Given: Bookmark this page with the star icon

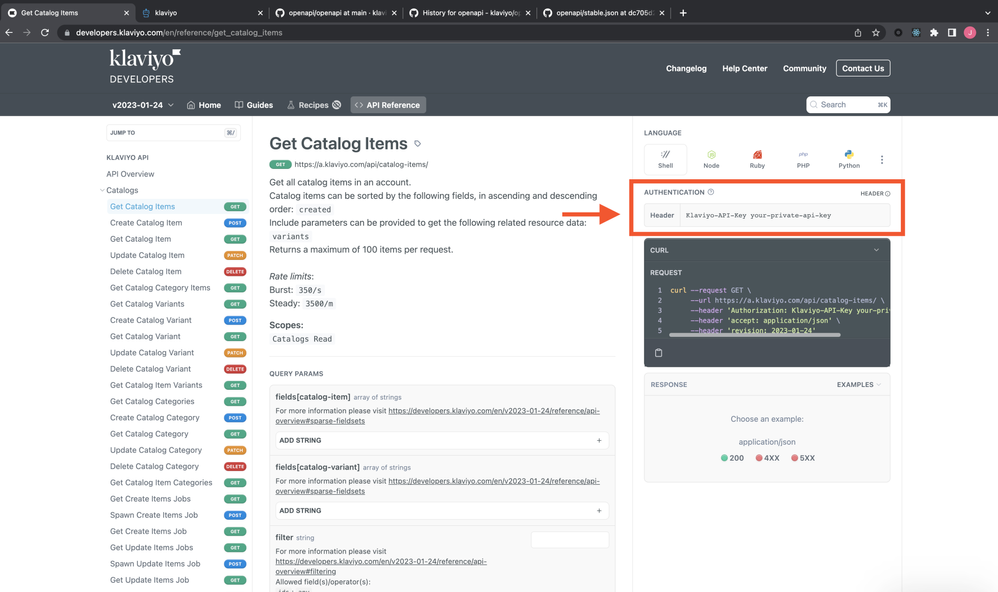Looking at the screenshot, I should click(876, 32).
